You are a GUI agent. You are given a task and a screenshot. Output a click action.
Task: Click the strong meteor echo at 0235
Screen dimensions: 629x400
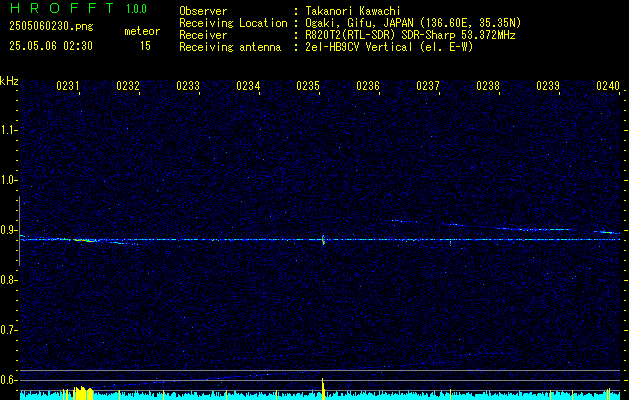point(323,240)
